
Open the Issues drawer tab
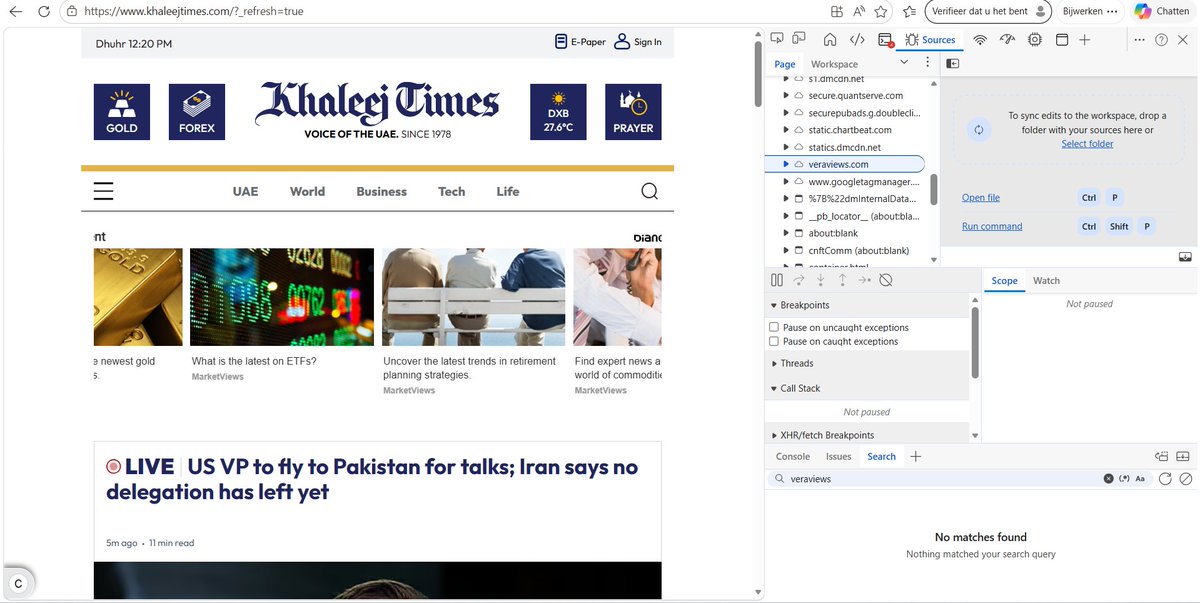[838, 456]
